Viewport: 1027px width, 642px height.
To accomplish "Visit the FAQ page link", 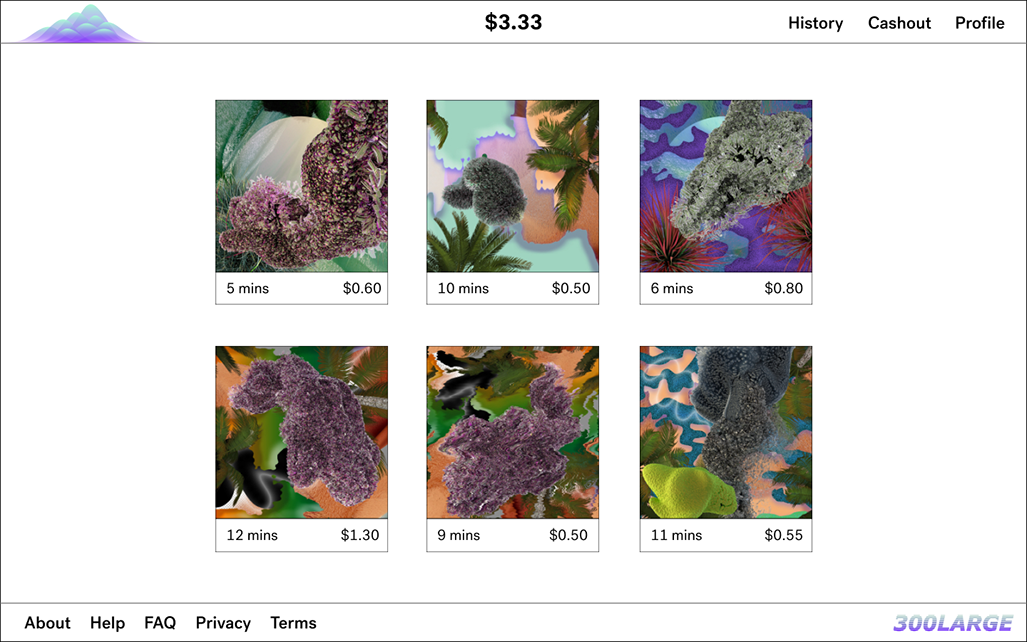I will 160,623.
